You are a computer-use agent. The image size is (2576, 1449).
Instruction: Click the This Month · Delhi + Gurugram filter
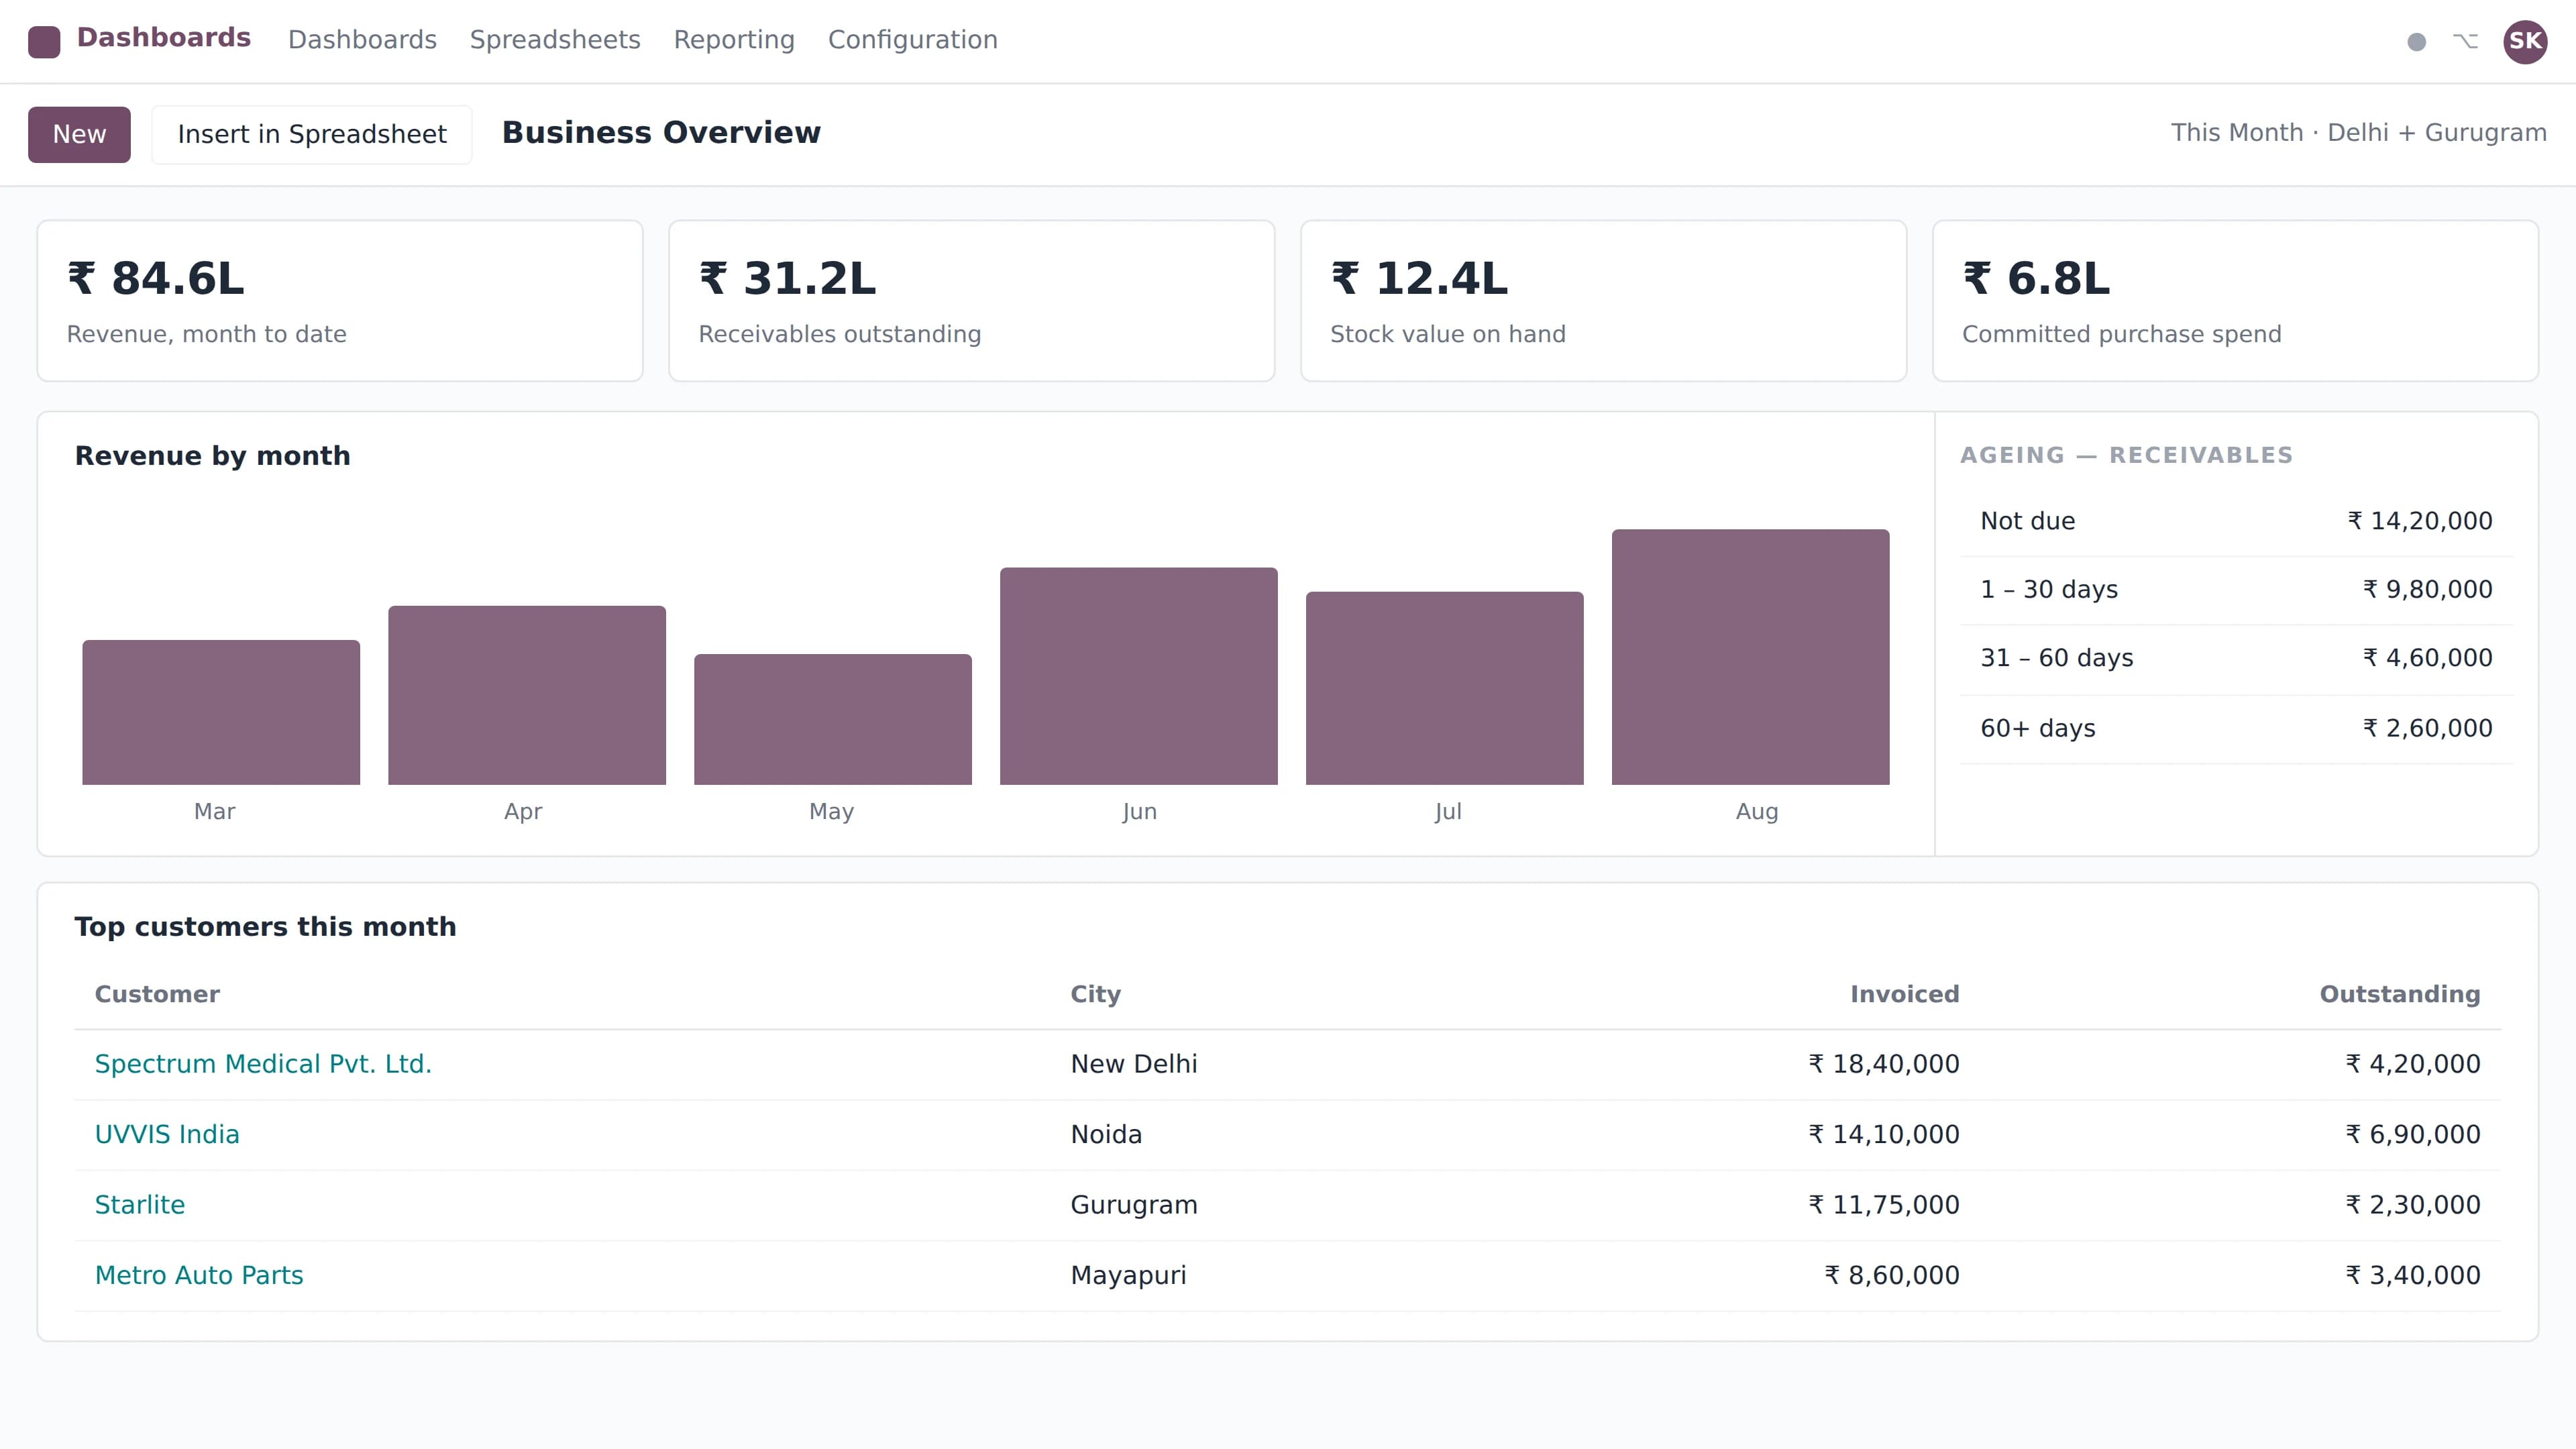tap(2358, 133)
